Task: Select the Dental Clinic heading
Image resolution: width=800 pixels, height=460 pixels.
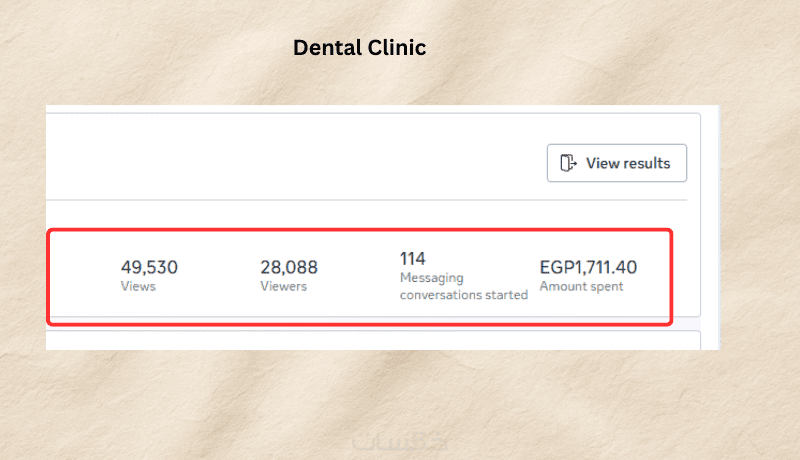Action: coord(360,48)
